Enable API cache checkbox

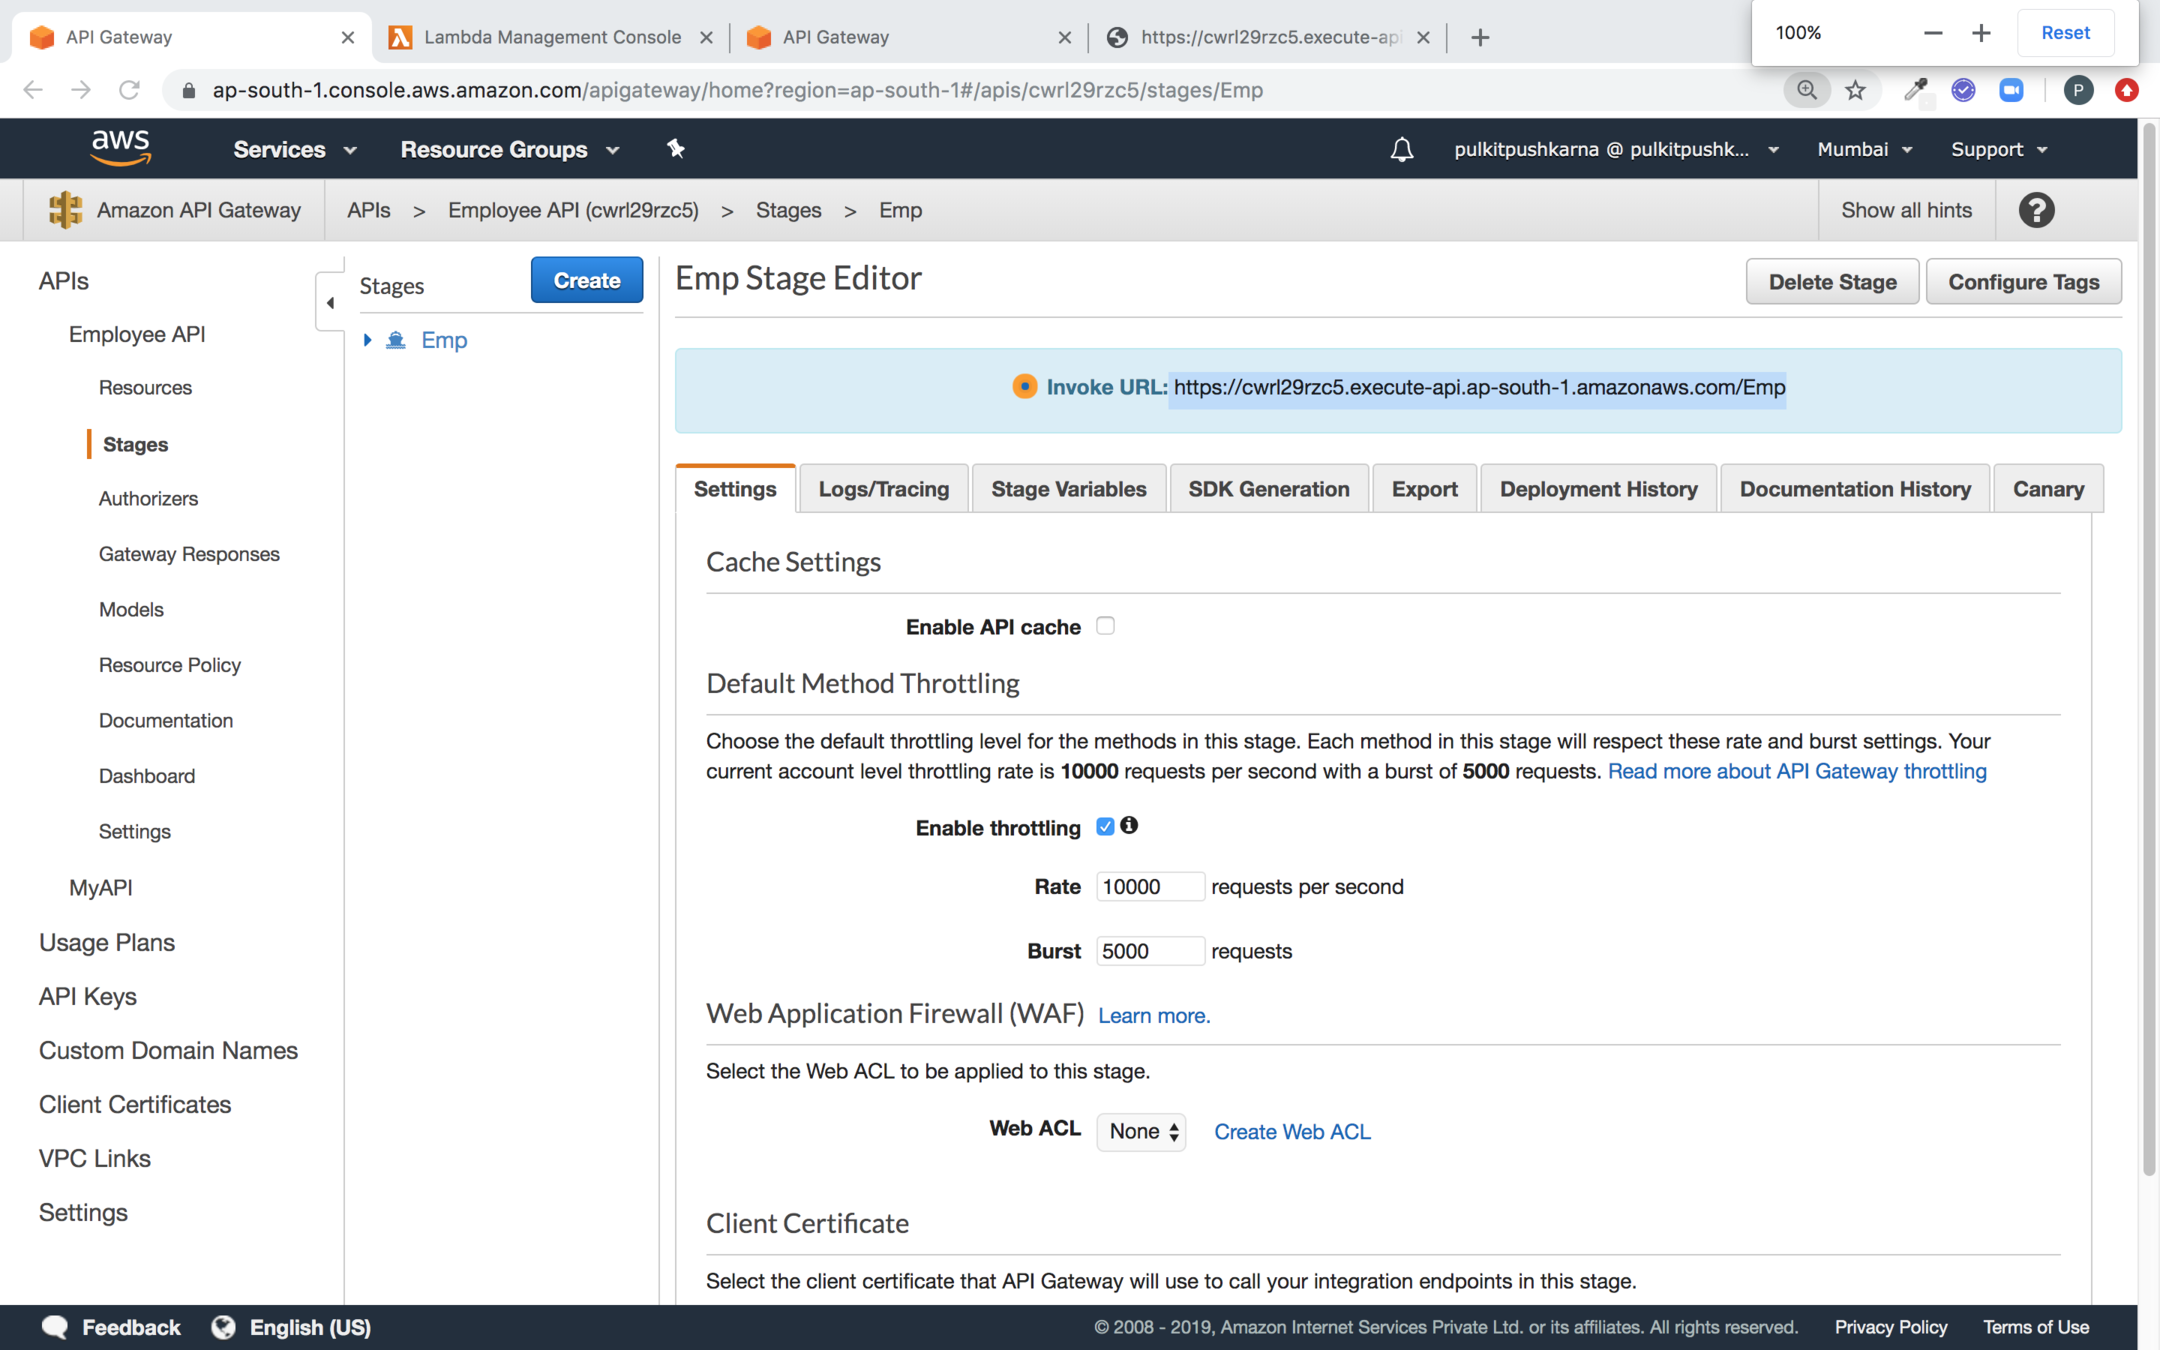[1105, 626]
